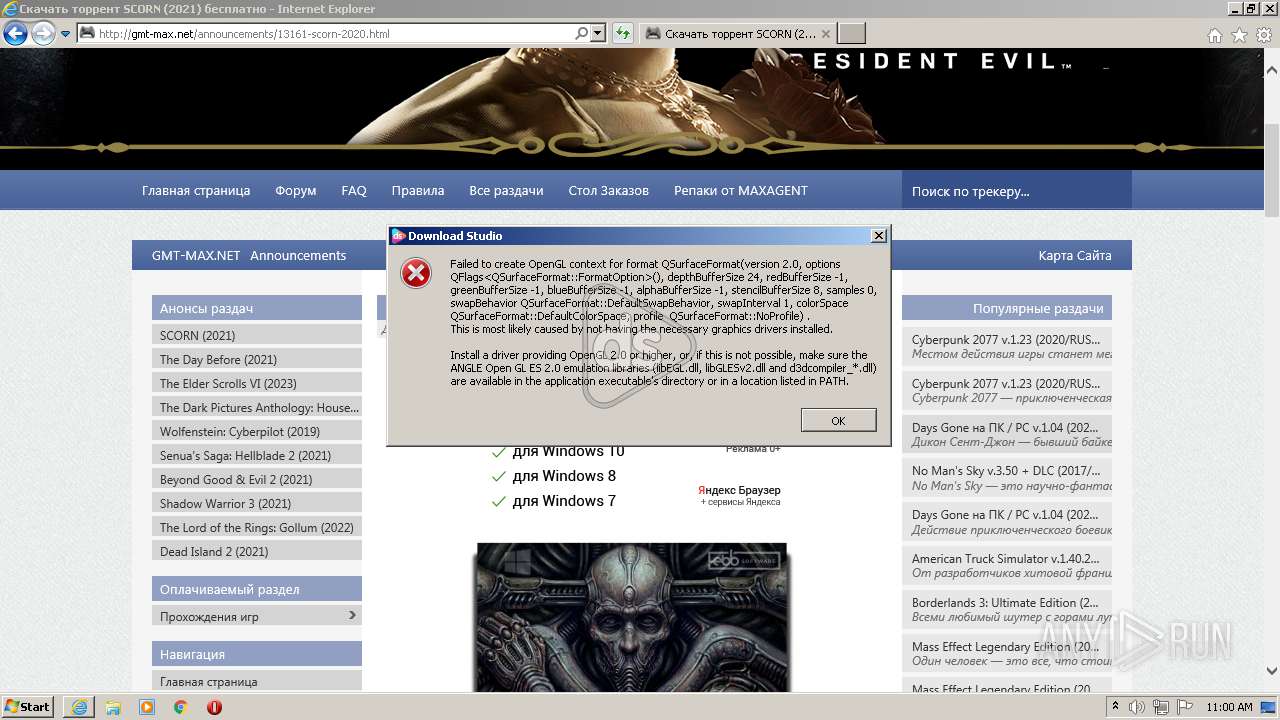Open Favorites star icon
1280x720 pixels.
tap(1239, 35)
